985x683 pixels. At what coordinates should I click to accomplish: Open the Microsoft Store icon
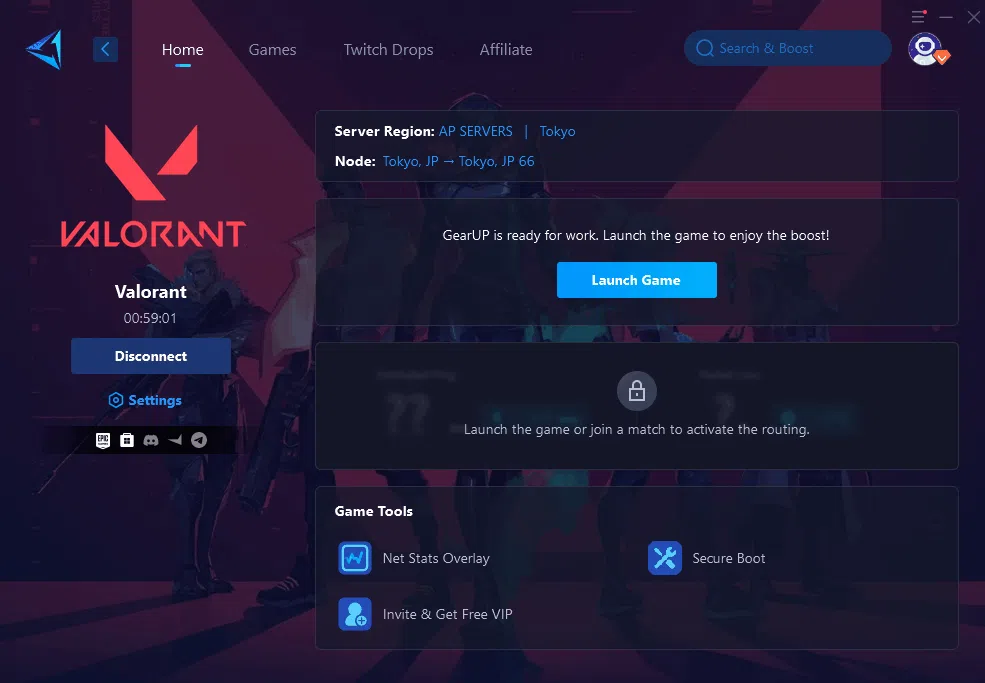127,440
